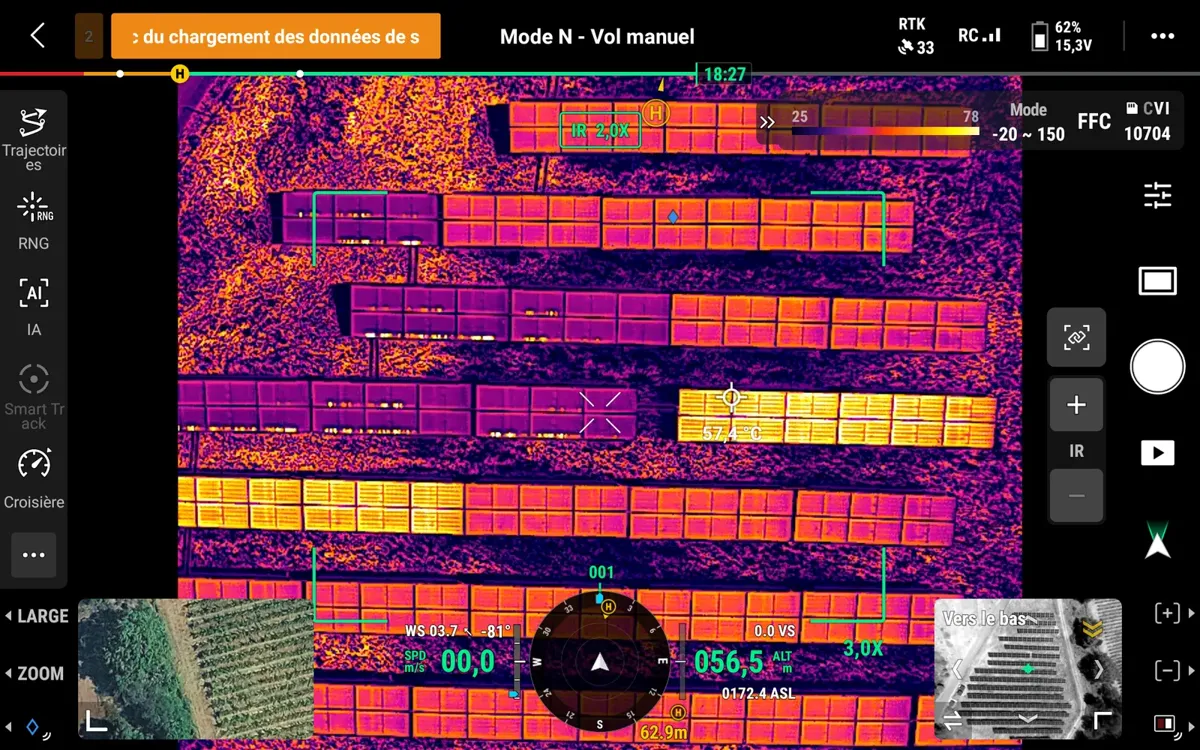Open the orange data loading notification banner
This screenshot has width=1200, height=750.
276,37
